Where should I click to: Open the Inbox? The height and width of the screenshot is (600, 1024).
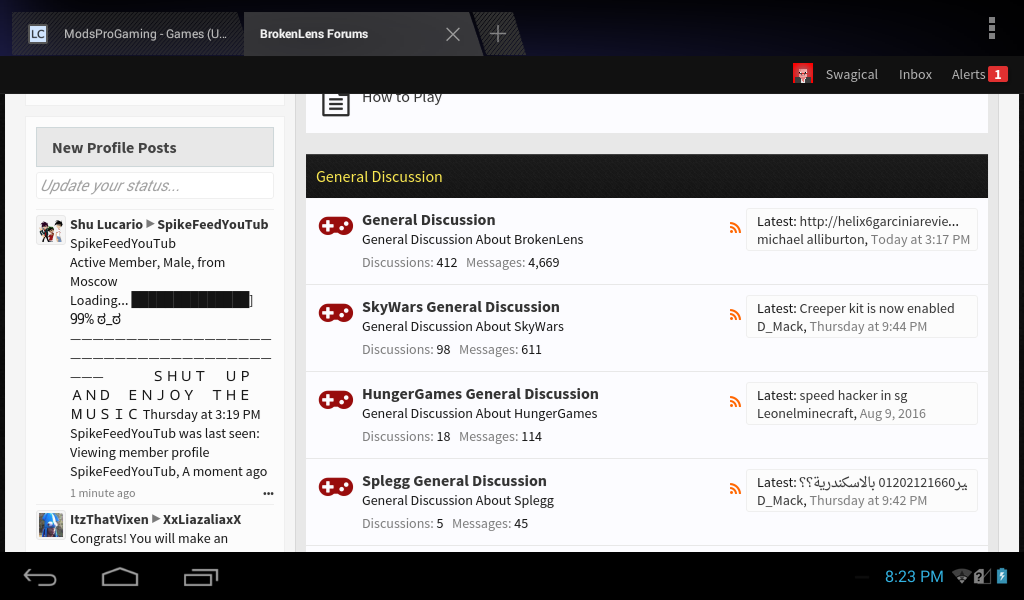[915, 74]
